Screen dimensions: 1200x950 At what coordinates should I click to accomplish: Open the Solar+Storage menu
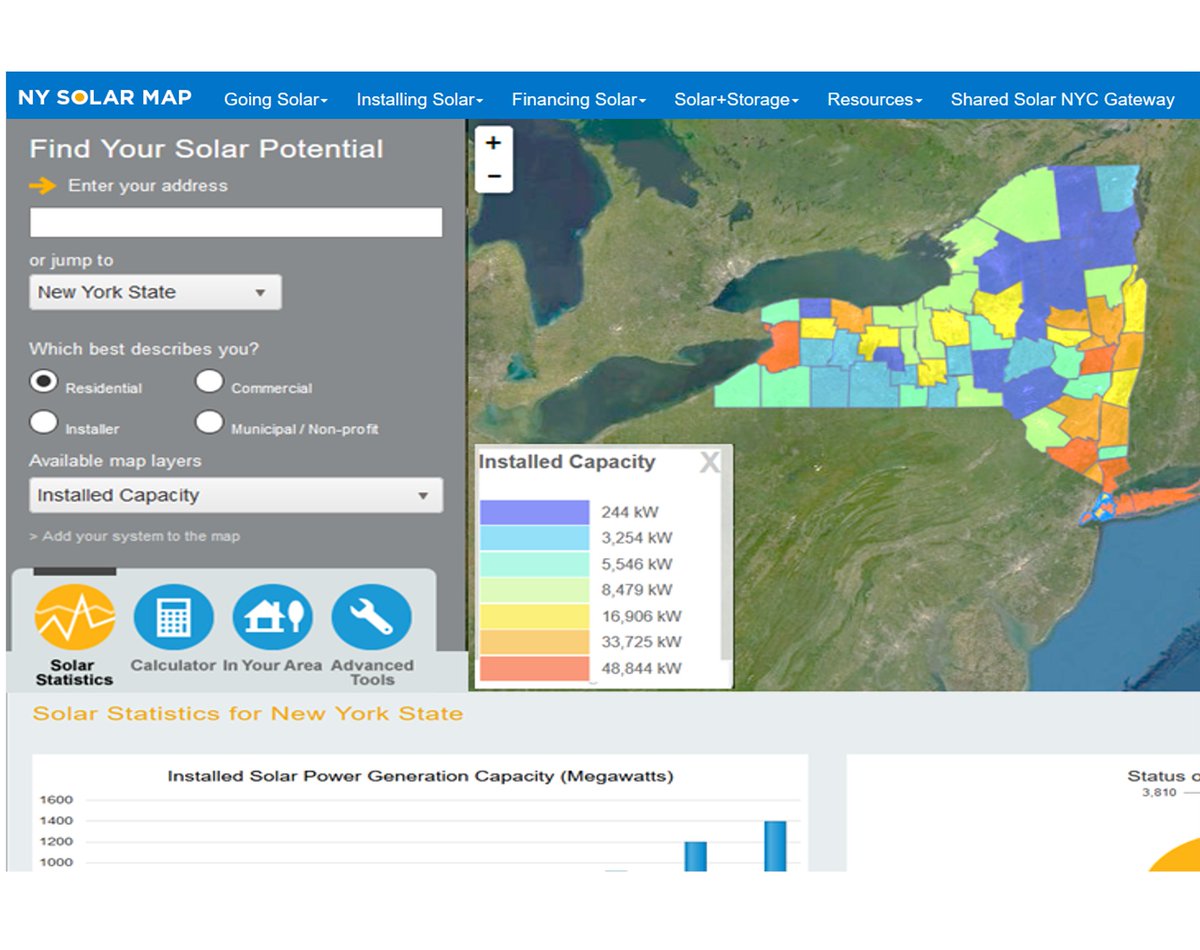(737, 99)
